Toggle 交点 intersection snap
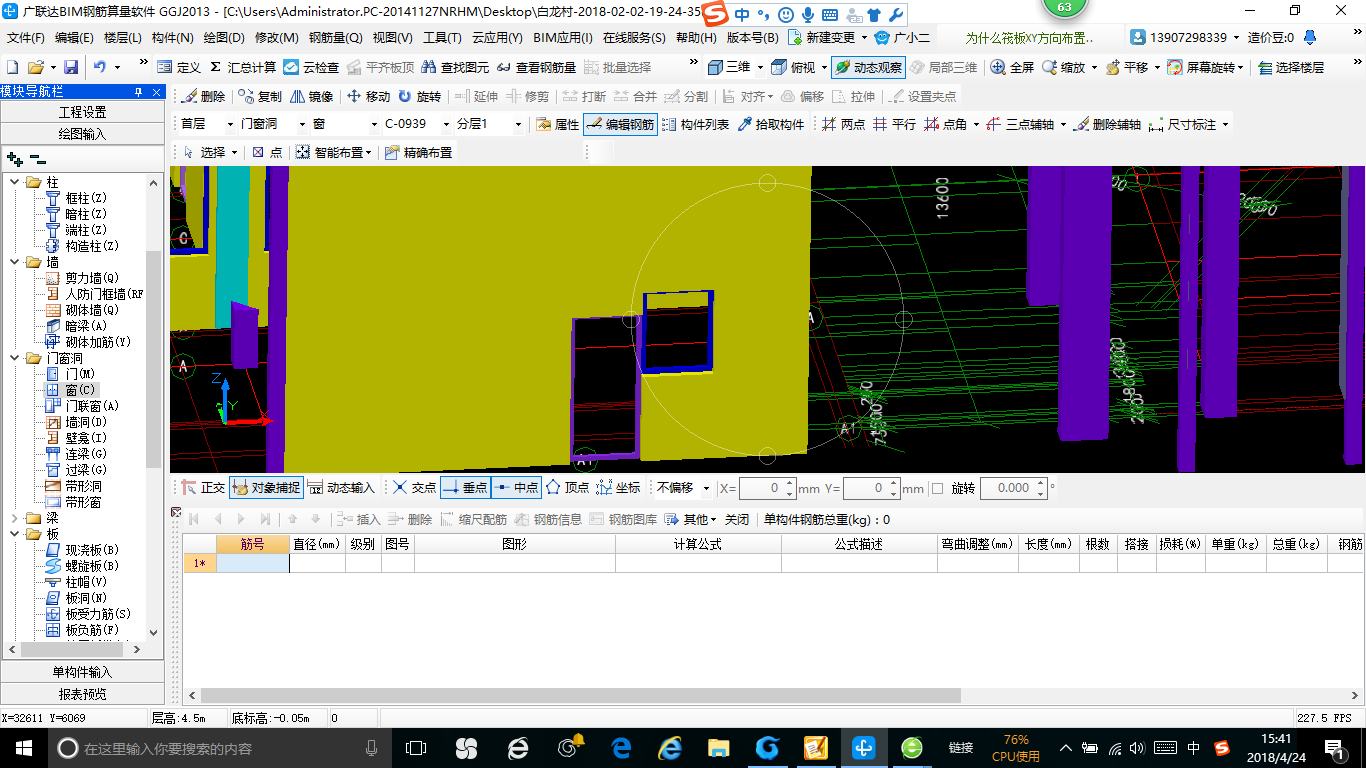The image size is (1366, 768). coord(414,488)
